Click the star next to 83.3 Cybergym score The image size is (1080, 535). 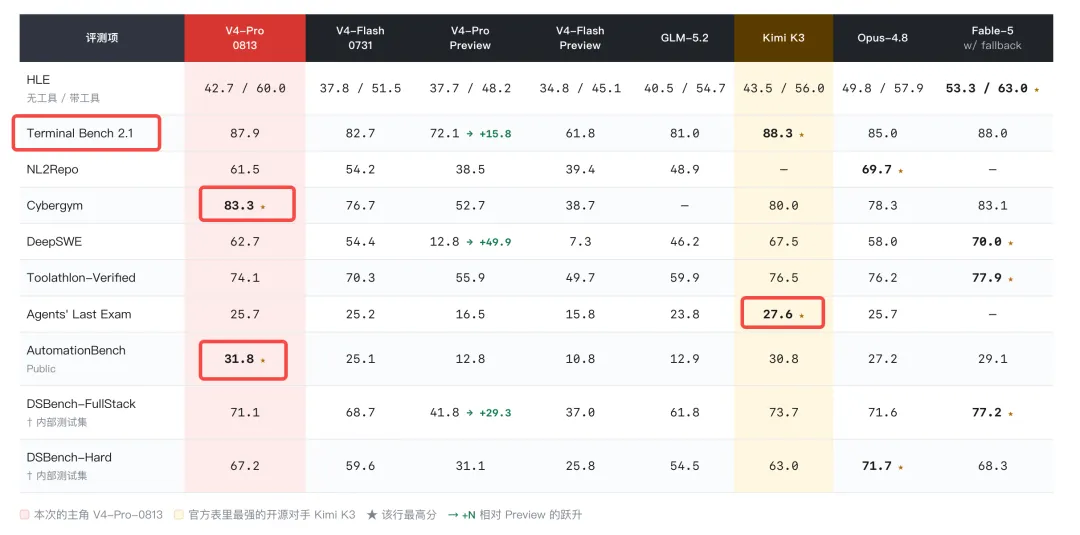click(x=263, y=207)
